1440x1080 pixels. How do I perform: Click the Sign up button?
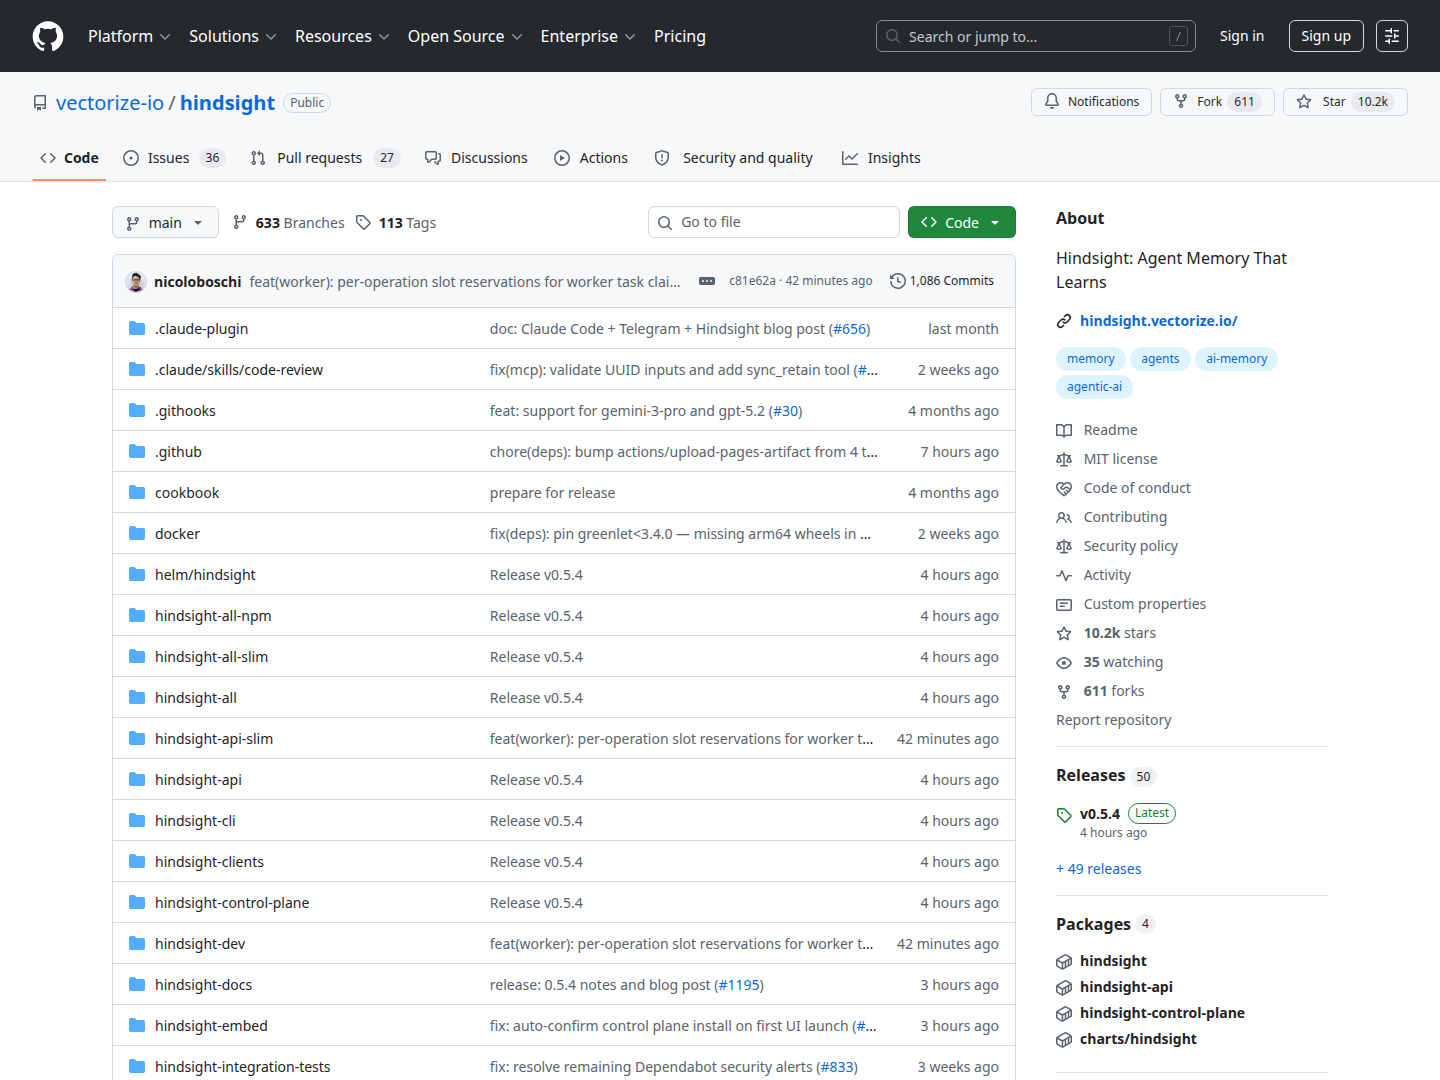click(1326, 36)
